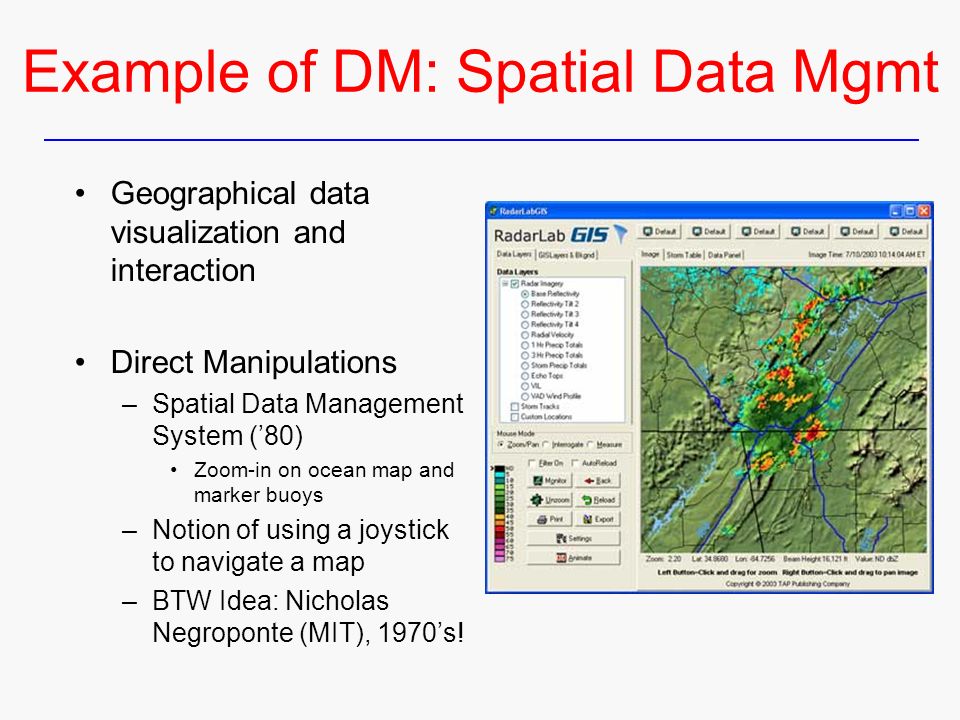960x720 pixels.
Task: Enable the Storm Tracks layer
Action: pos(515,407)
